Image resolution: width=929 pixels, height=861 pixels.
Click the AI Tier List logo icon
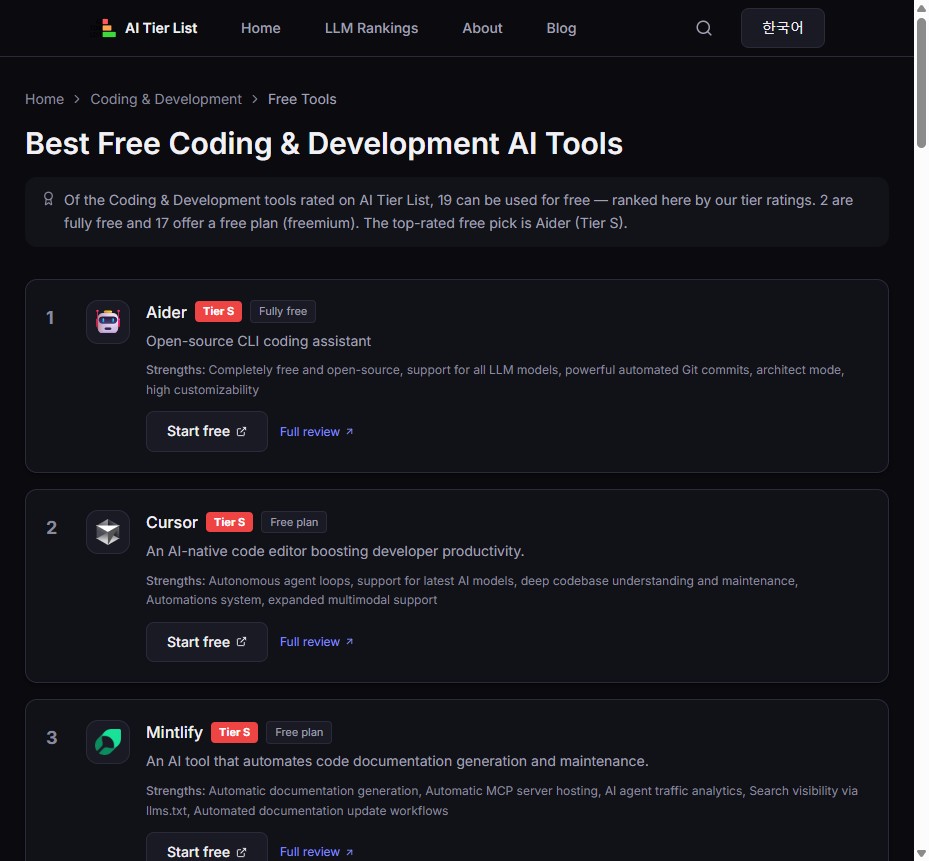click(x=107, y=28)
